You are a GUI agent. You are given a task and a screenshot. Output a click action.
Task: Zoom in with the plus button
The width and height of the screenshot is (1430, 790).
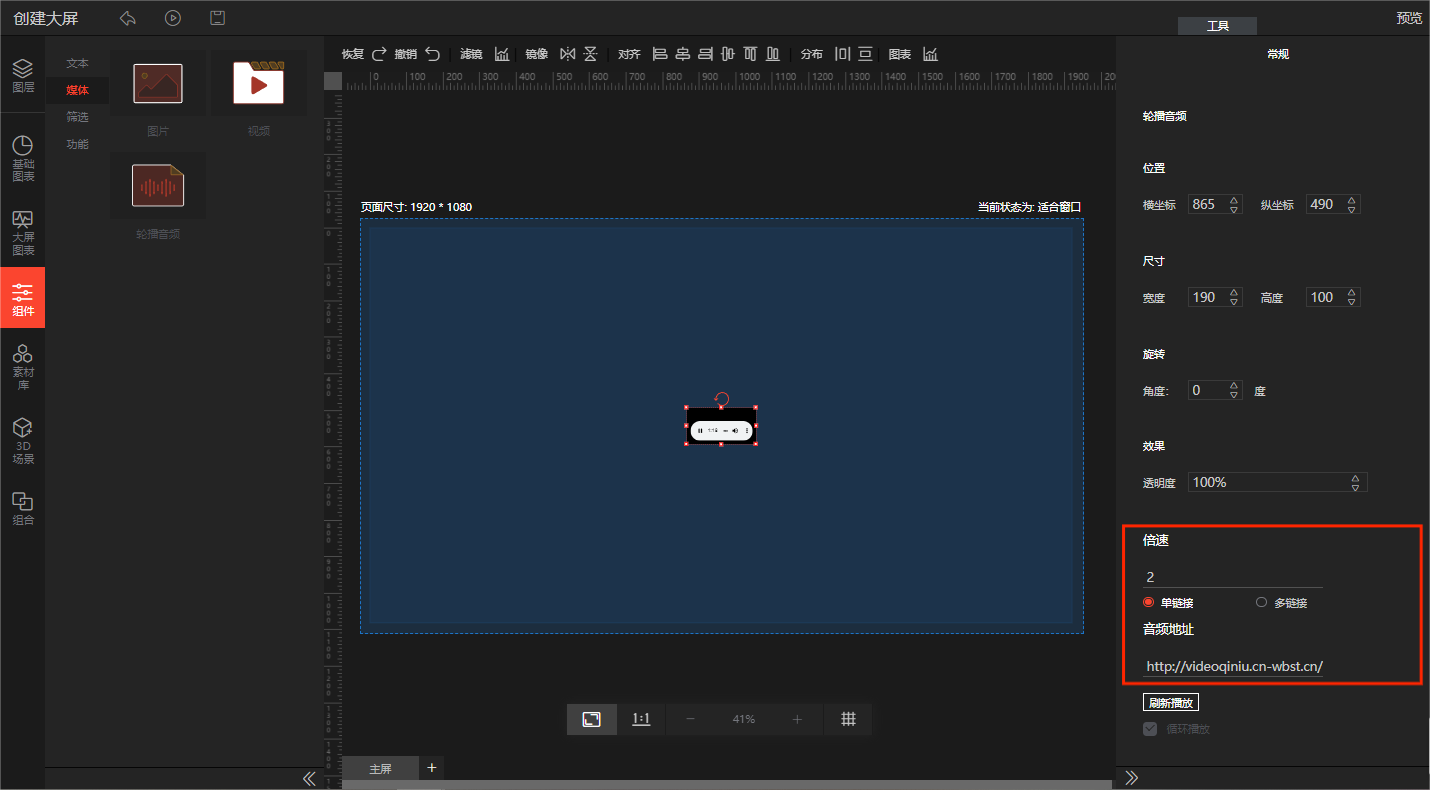[797, 719]
